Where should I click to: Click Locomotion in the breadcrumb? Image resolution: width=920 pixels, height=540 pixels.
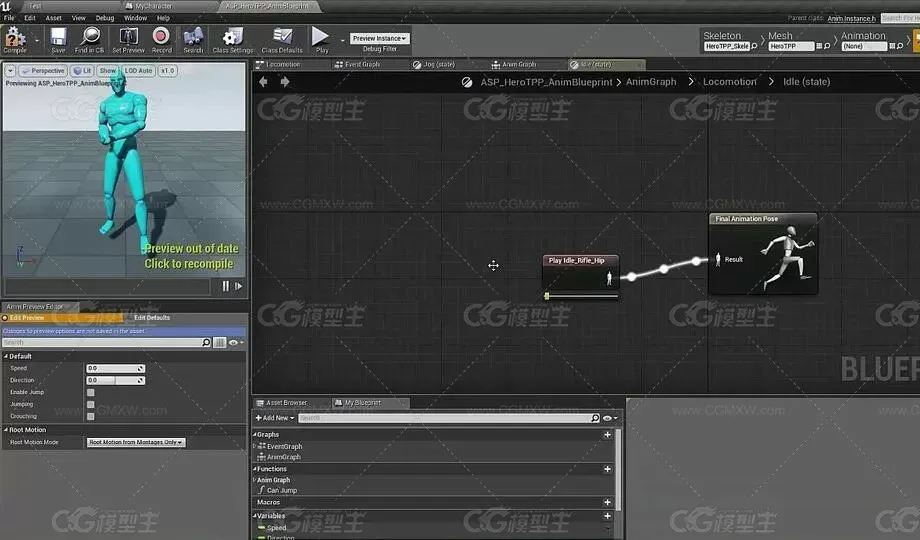[730, 82]
